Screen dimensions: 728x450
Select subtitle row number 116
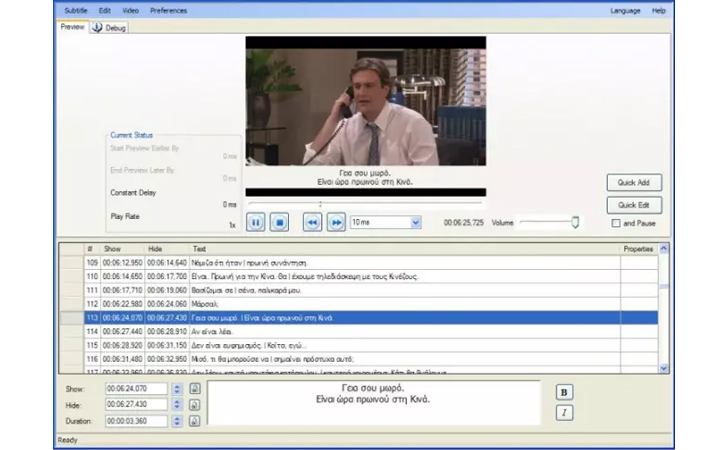click(358, 359)
